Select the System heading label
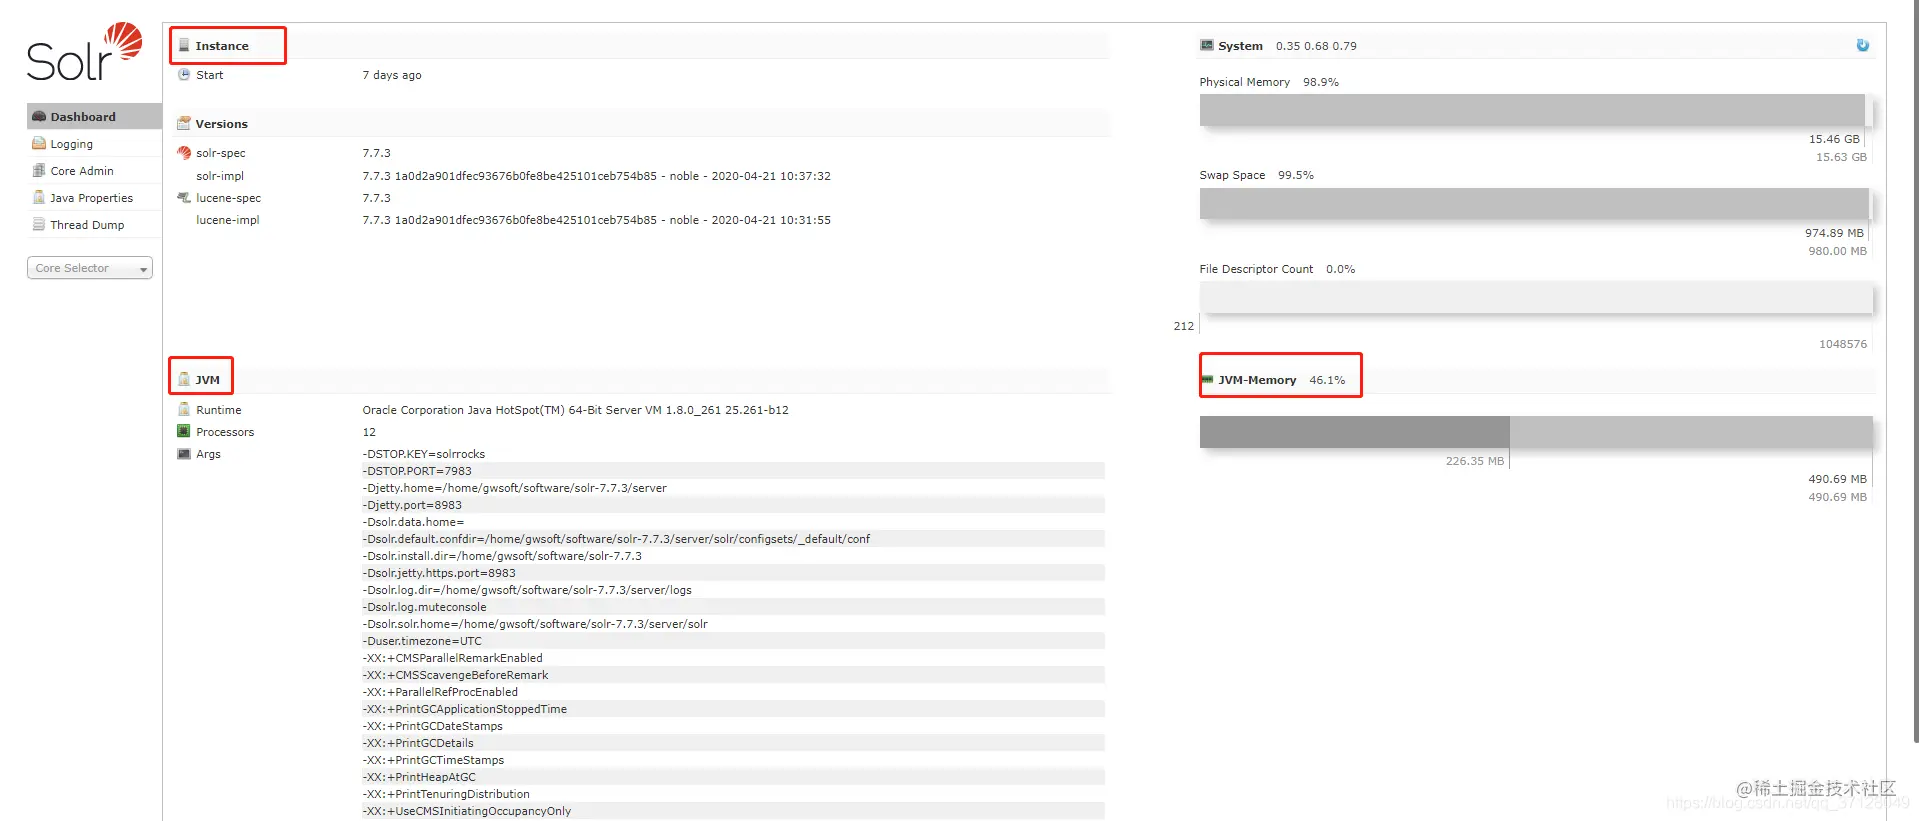Image resolution: width=1919 pixels, height=821 pixels. coord(1240,46)
